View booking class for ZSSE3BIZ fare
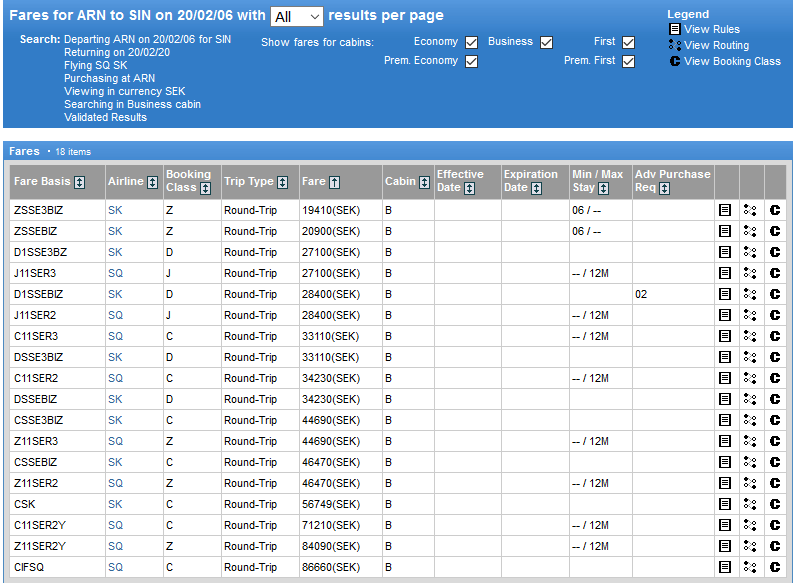Viewport: 795px width, 583px height. click(774, 210)
